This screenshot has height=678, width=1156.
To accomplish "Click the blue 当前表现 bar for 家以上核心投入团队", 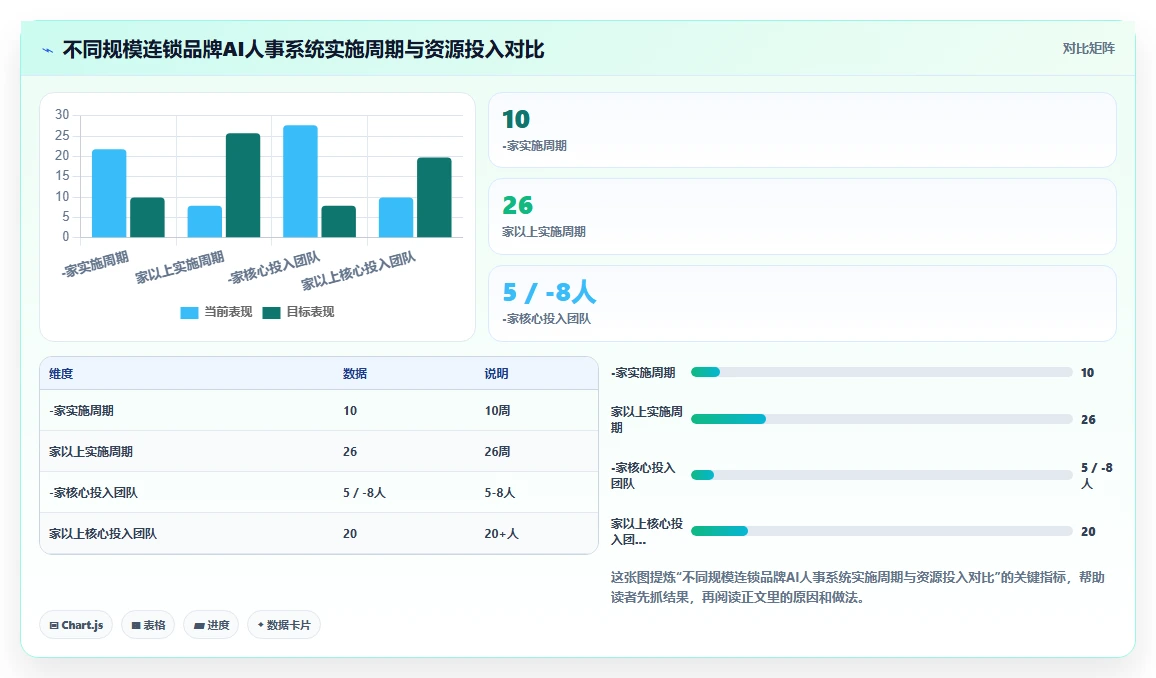I will tap(396, 217).
